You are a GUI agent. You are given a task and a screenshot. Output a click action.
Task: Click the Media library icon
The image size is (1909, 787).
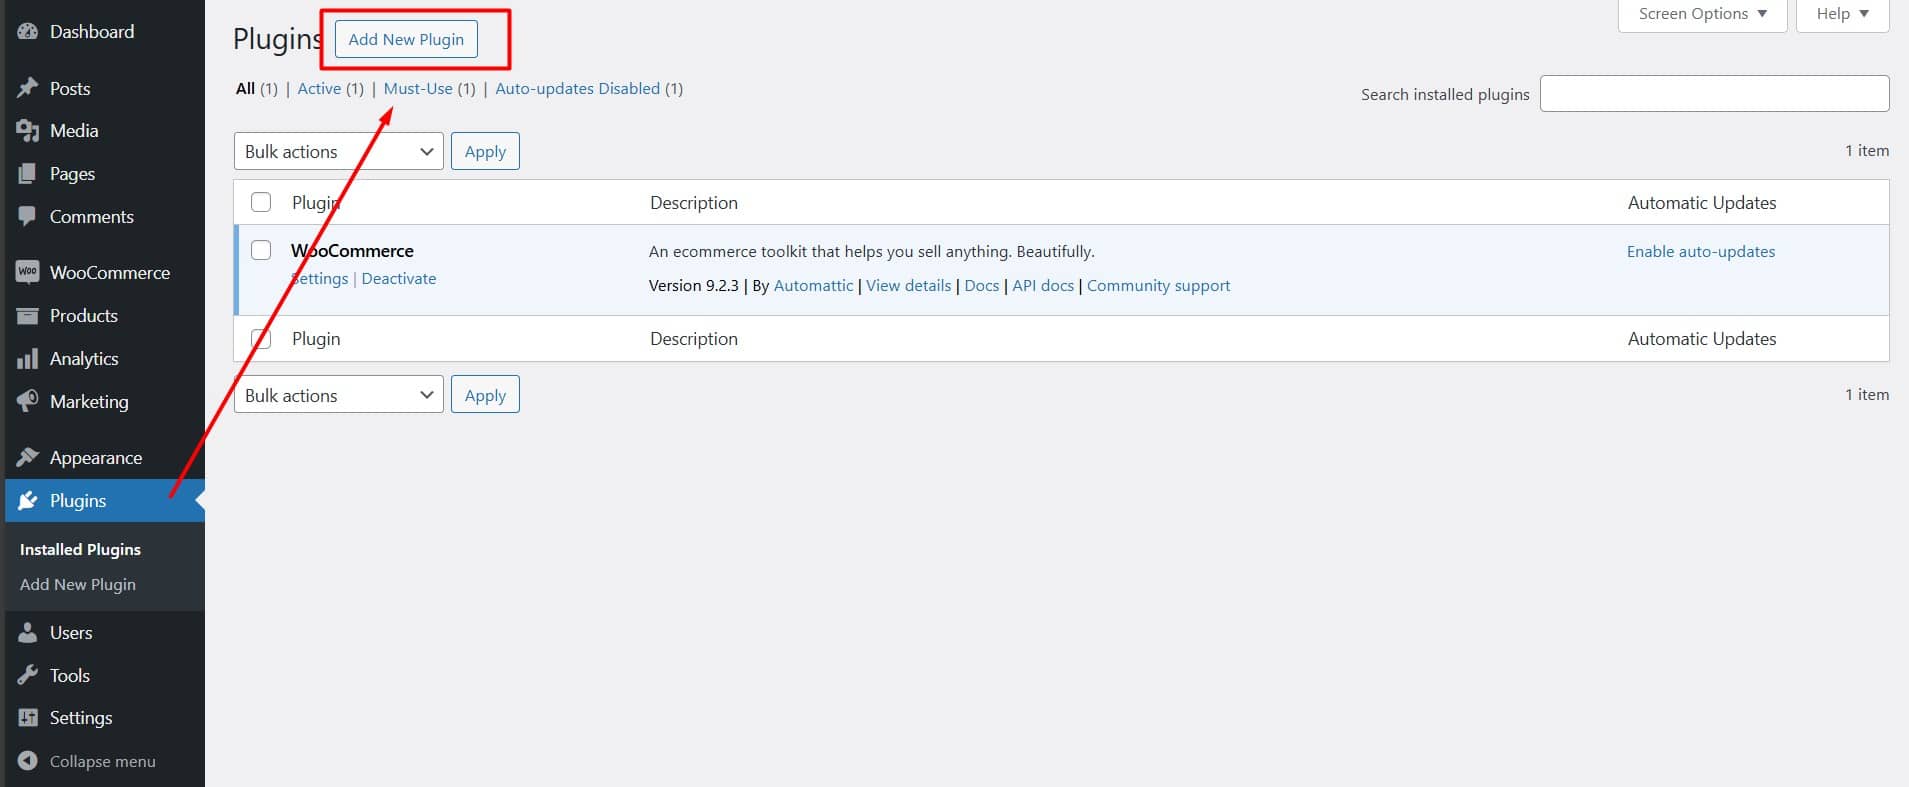point(28,131)
